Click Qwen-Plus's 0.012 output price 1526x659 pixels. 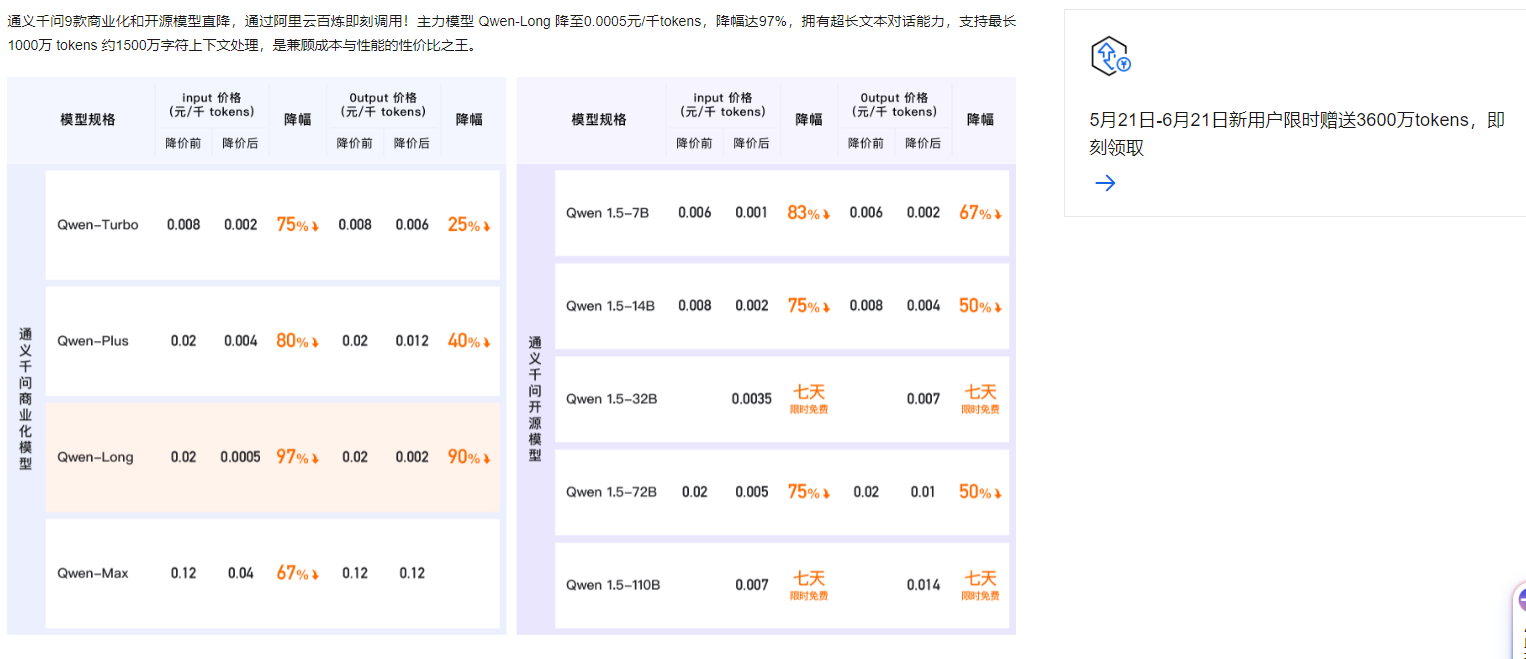tap(412, 341)
